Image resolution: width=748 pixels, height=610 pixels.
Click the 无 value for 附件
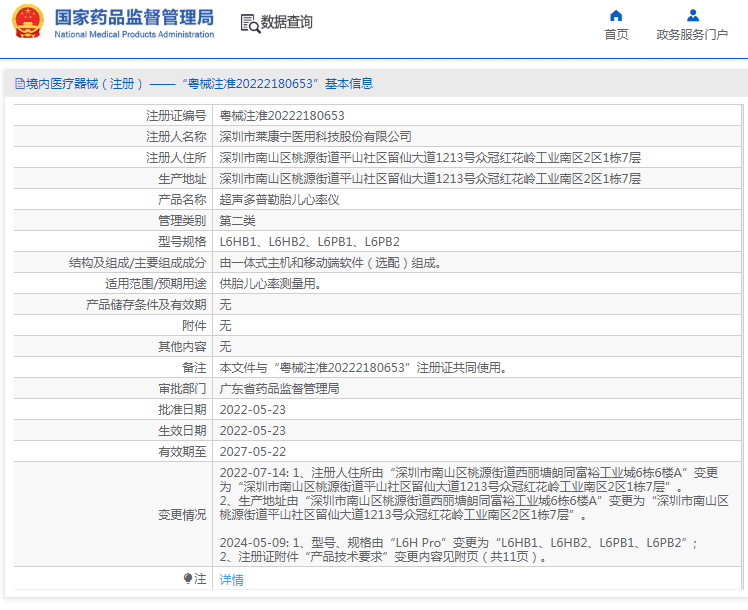click(225, 326)
